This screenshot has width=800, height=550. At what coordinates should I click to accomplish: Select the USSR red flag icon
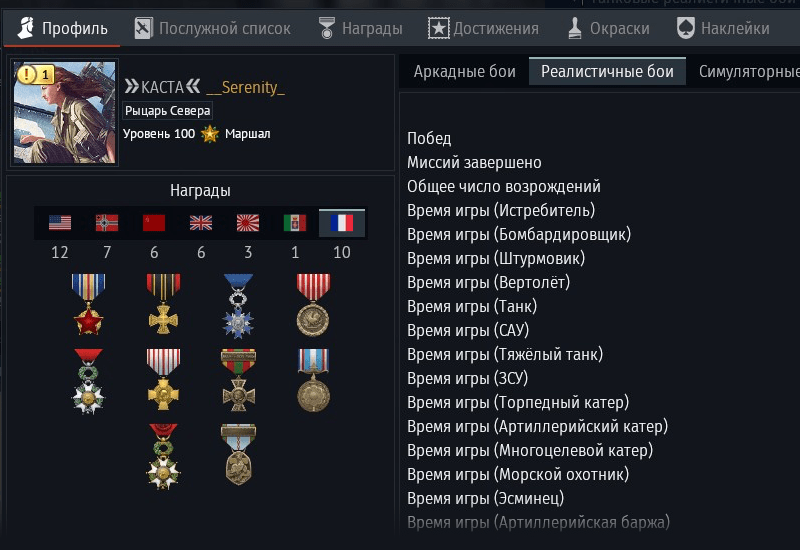click(154, 223)
